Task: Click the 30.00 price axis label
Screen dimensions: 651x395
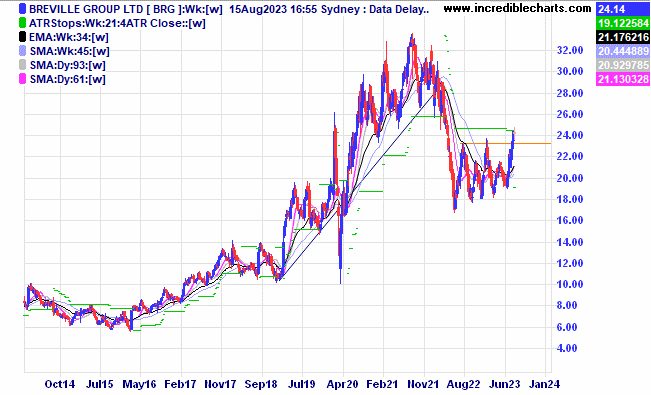Action: (570, 71)
